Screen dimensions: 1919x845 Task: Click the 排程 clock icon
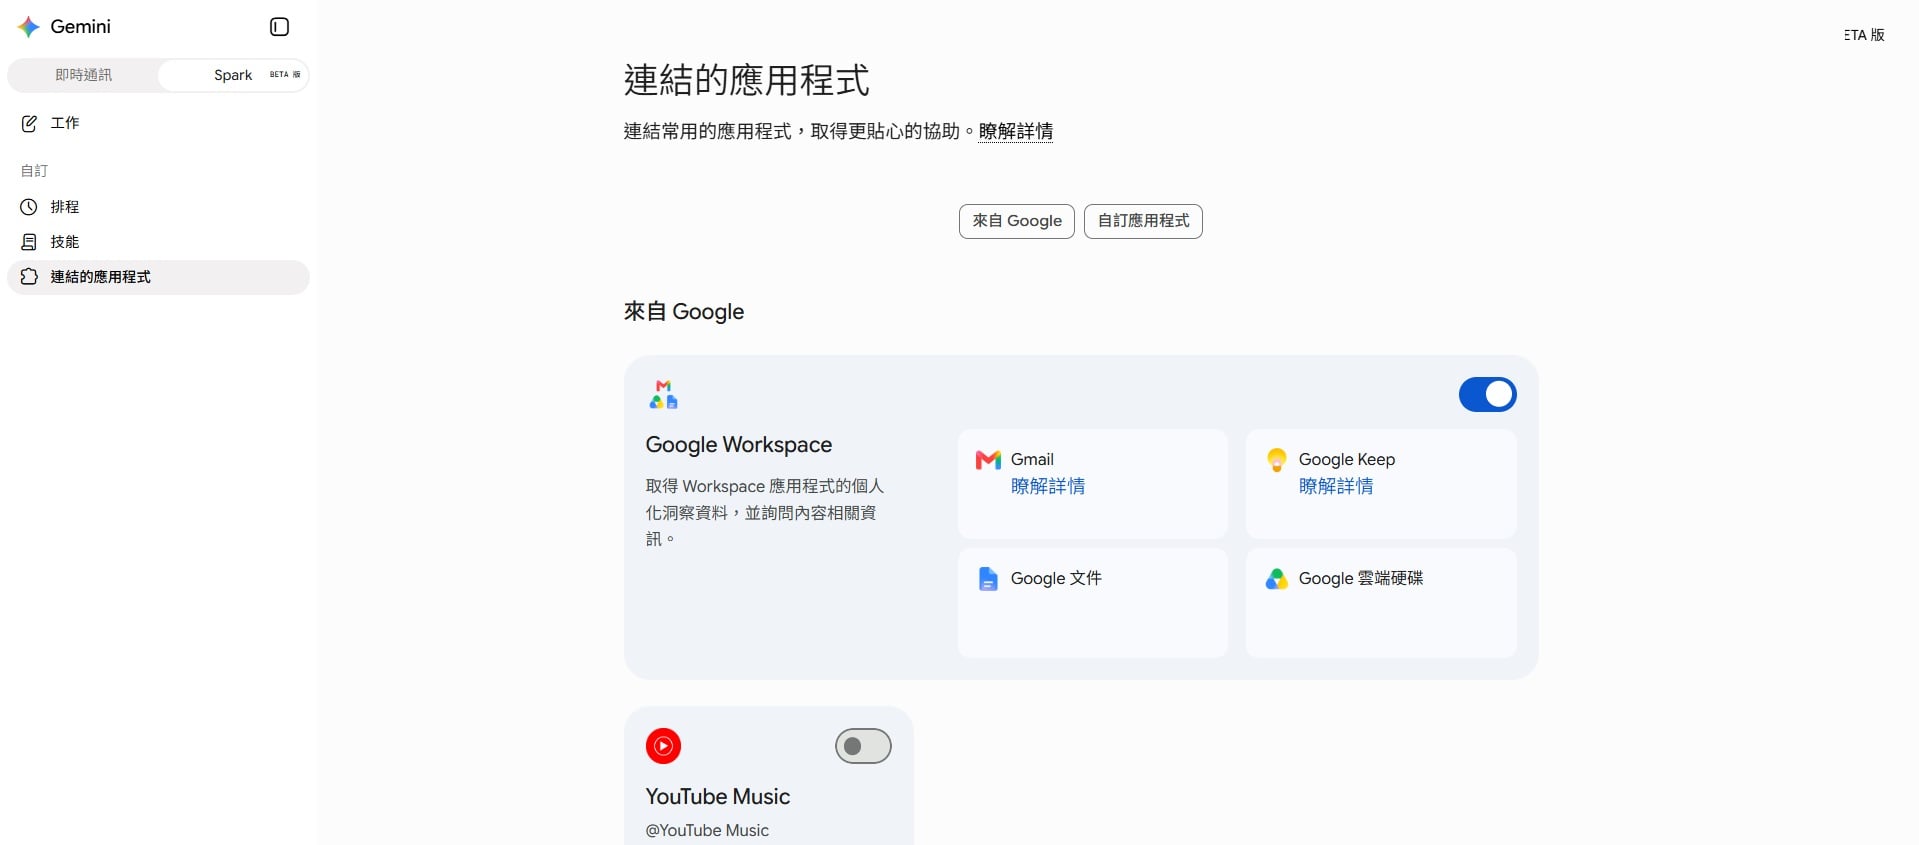(29, 207)
